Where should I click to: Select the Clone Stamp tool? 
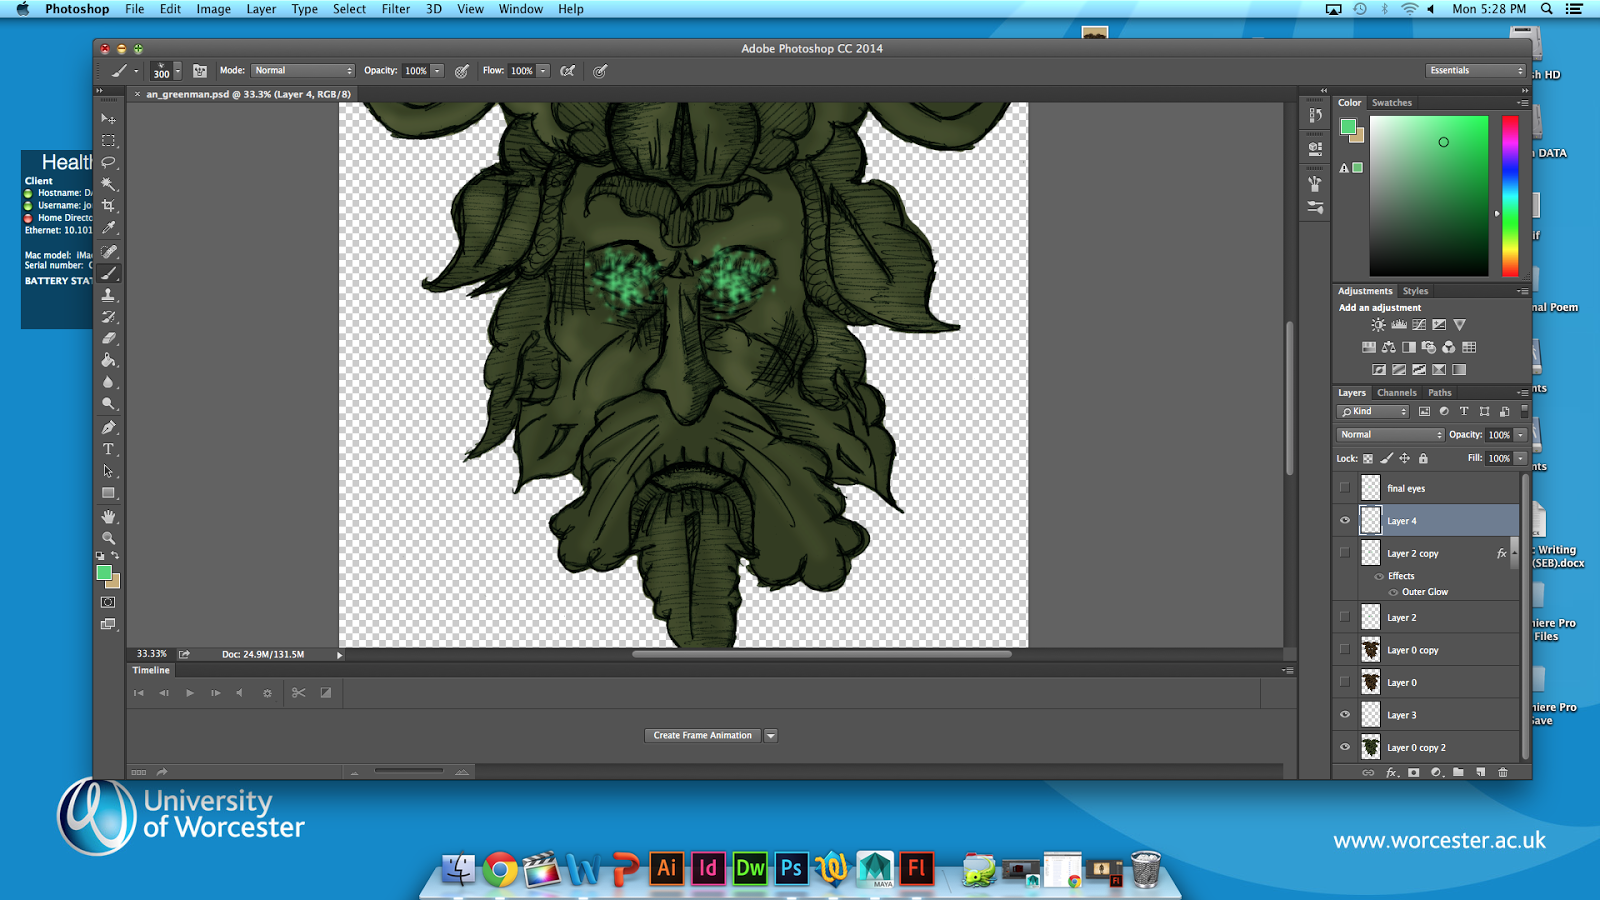pos(108,295)
